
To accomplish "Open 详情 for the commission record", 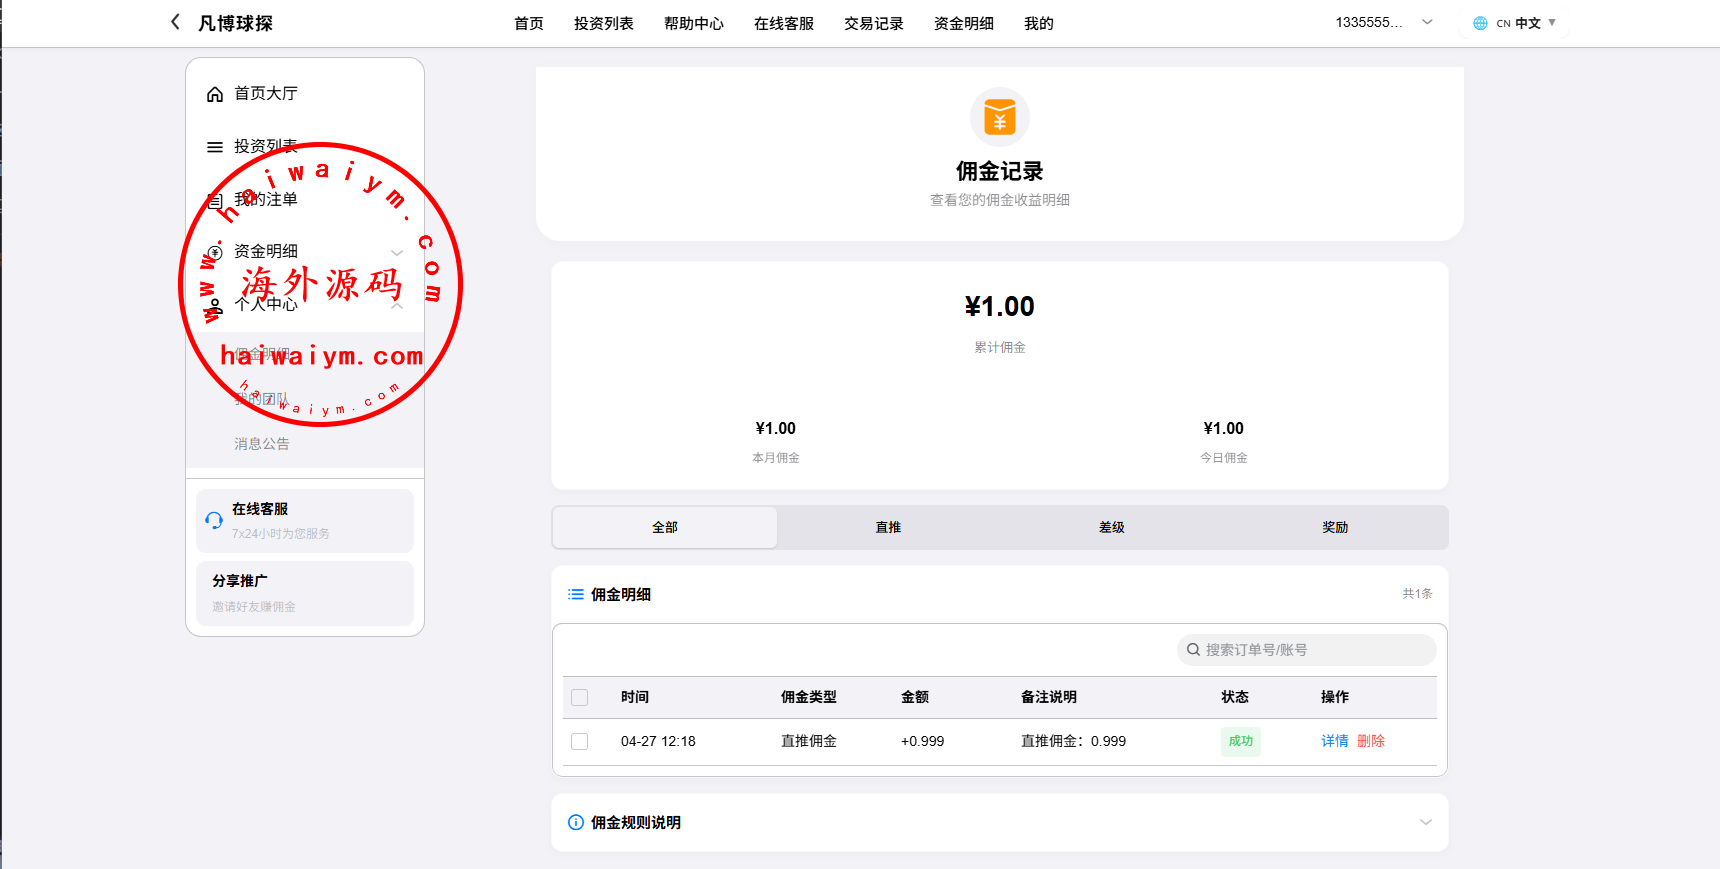I will coord(1334,741).
